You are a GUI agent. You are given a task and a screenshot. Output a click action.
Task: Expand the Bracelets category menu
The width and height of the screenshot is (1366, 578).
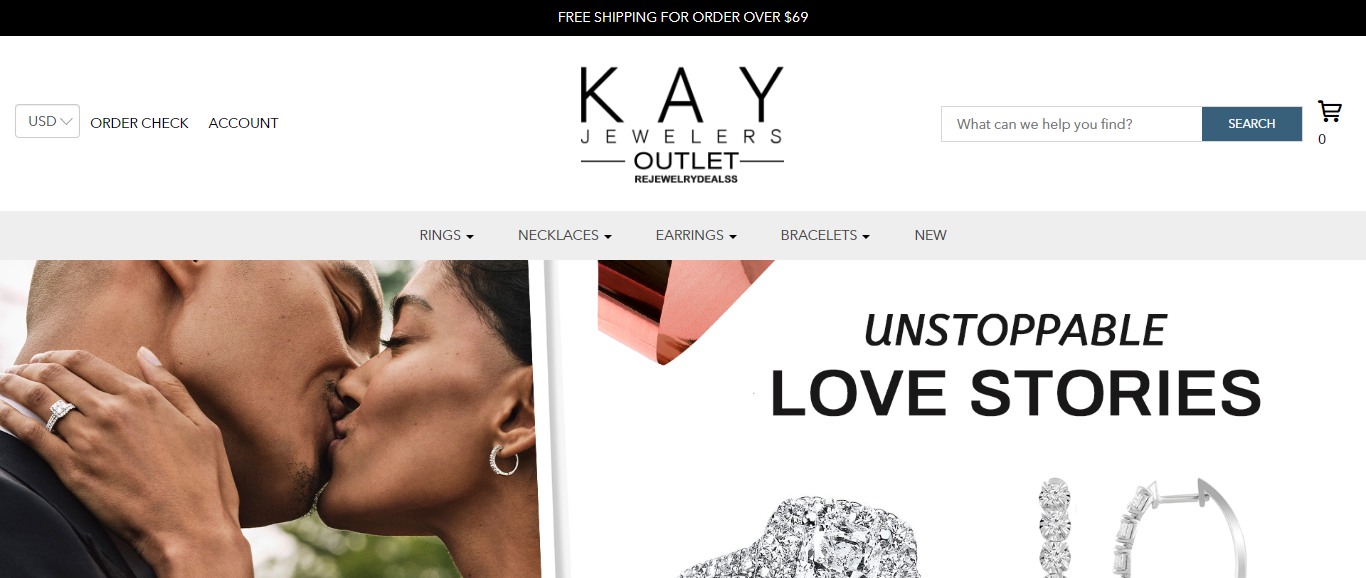tap(825, 235)
